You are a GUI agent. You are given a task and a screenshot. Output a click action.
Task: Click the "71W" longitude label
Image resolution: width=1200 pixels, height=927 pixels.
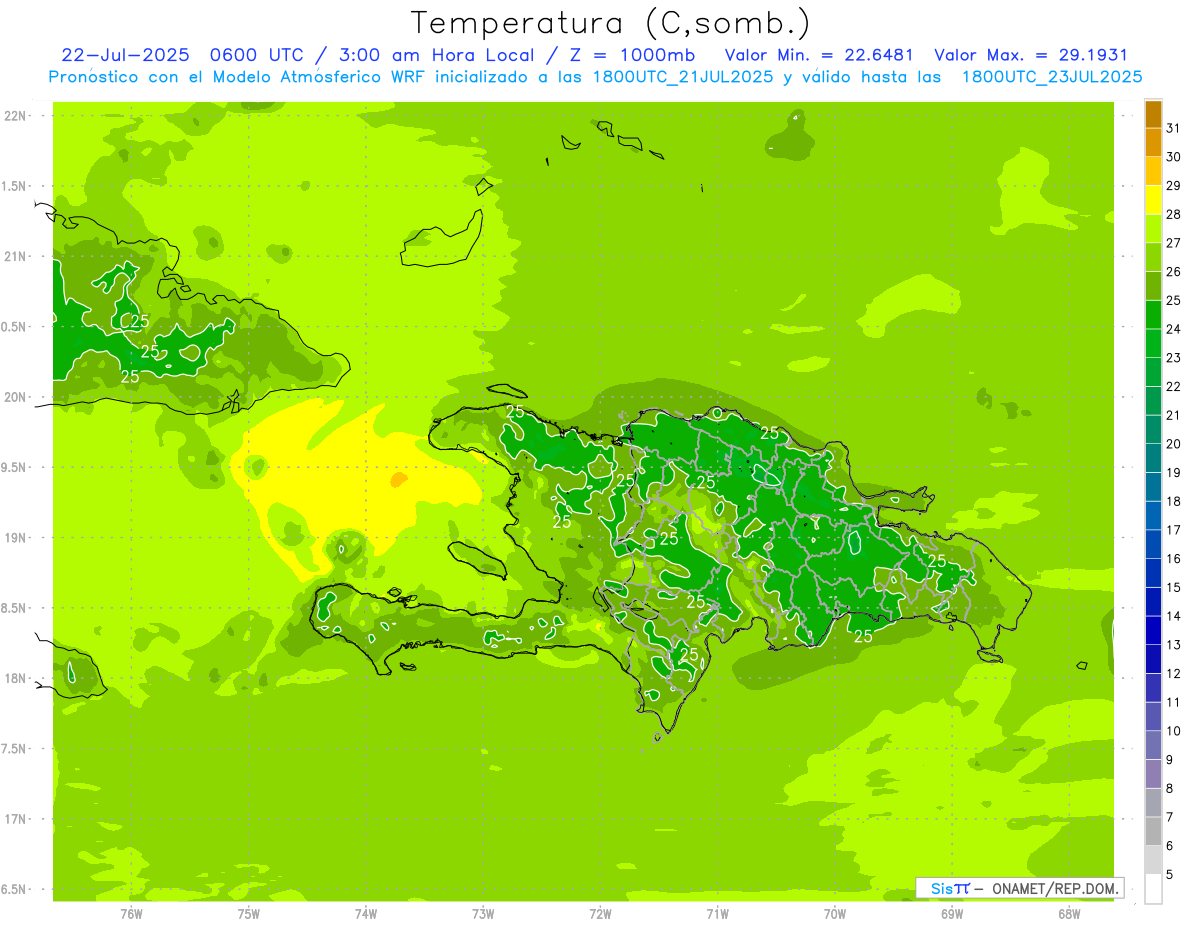coord(717,913)
